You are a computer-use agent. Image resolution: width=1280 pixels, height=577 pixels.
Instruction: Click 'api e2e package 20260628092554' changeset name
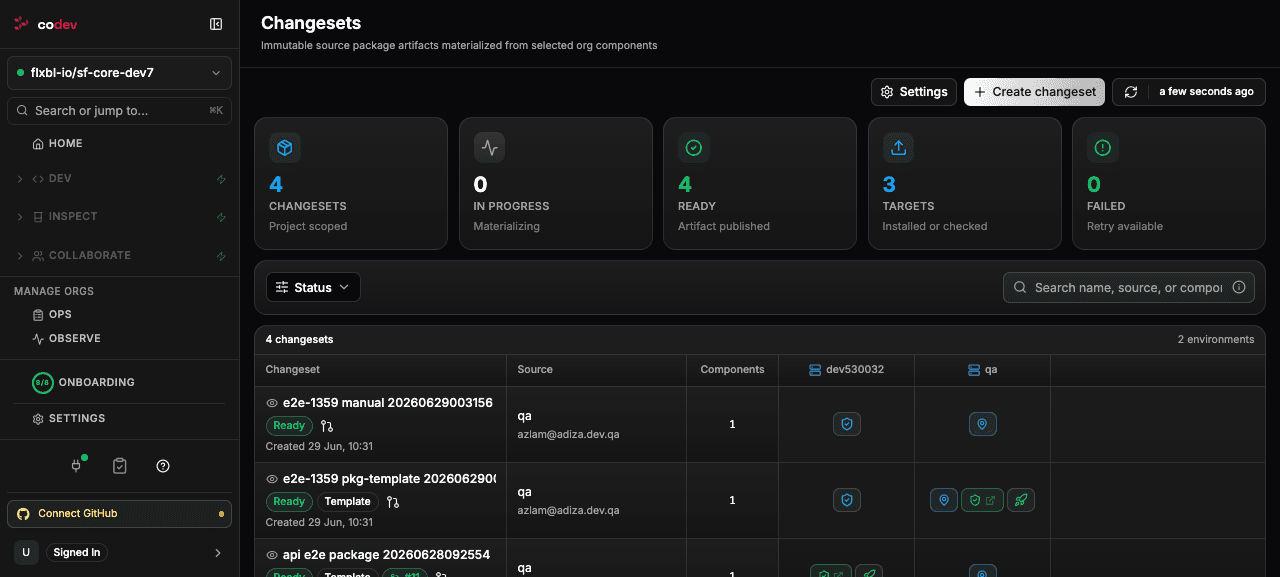pos(386,554)
